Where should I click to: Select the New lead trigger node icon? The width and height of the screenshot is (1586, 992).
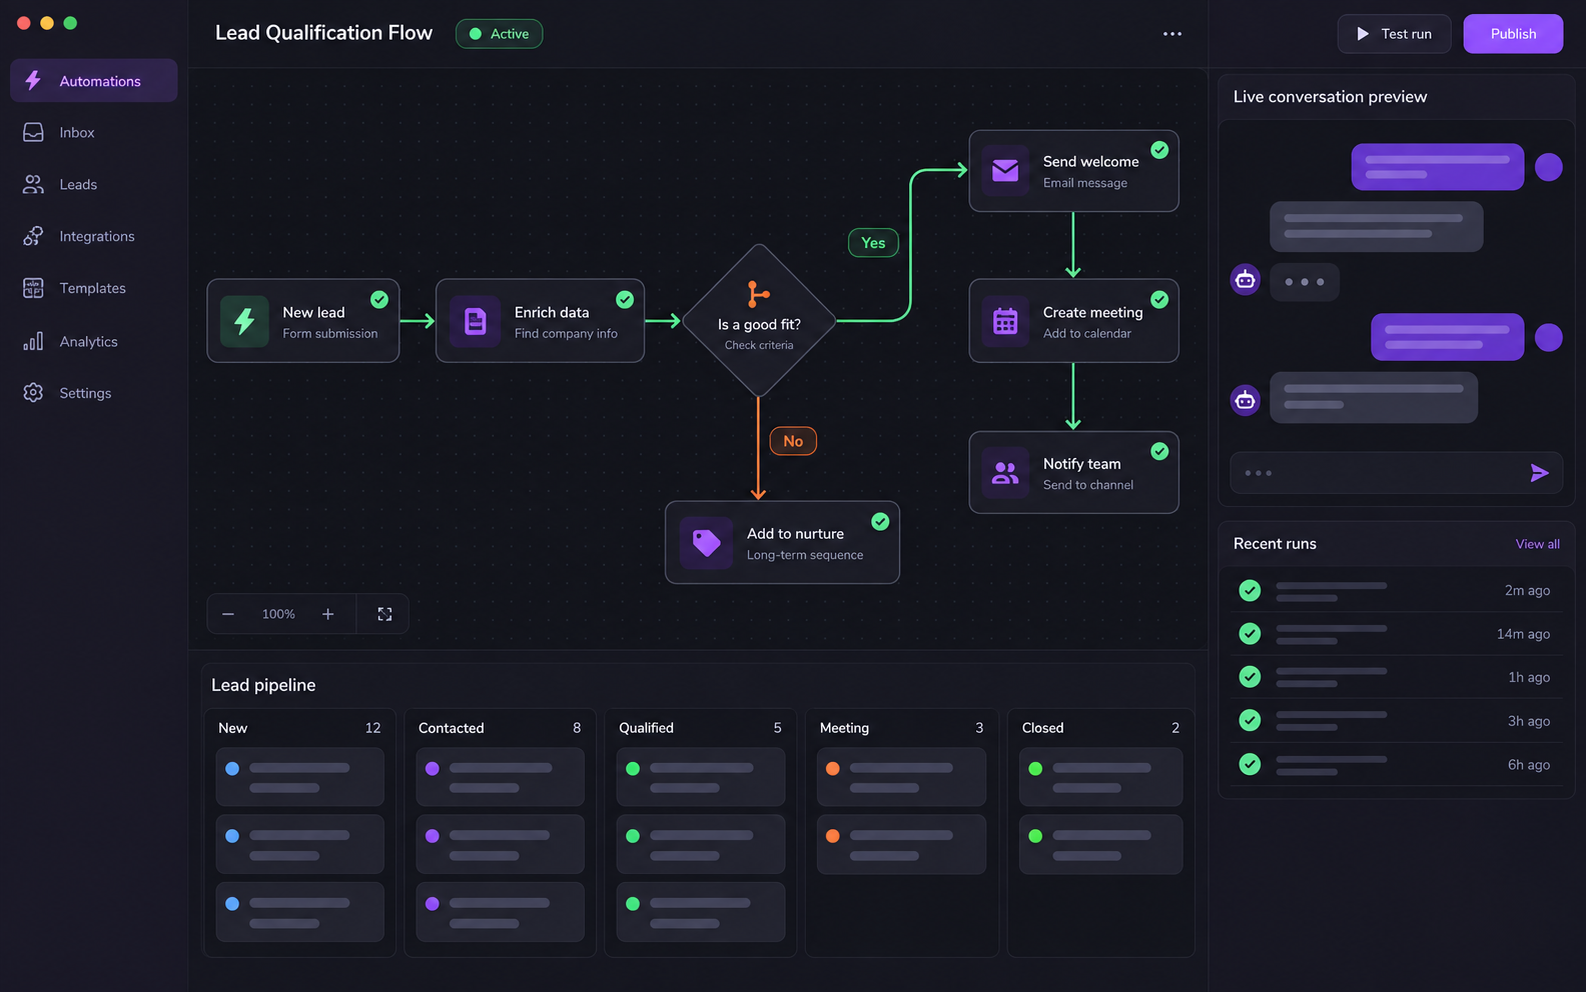[x=244, y=321]
